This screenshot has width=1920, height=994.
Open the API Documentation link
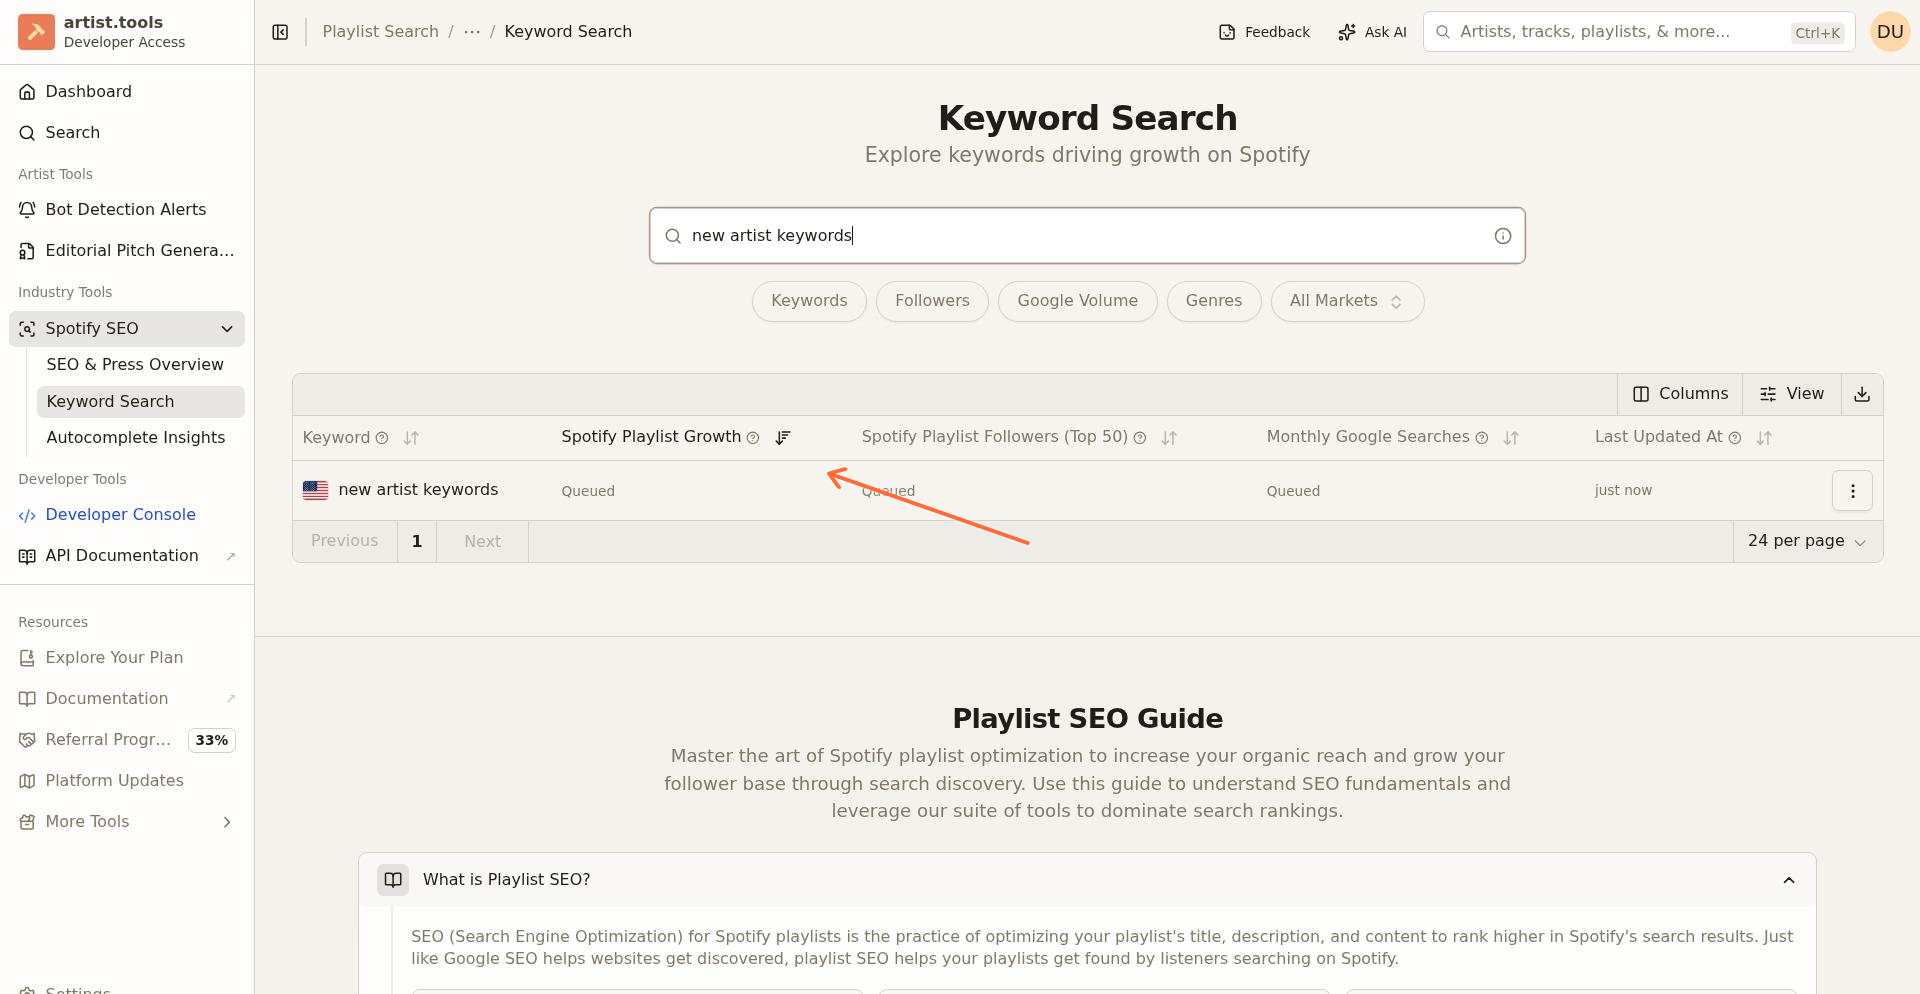(x=121, y=555)
